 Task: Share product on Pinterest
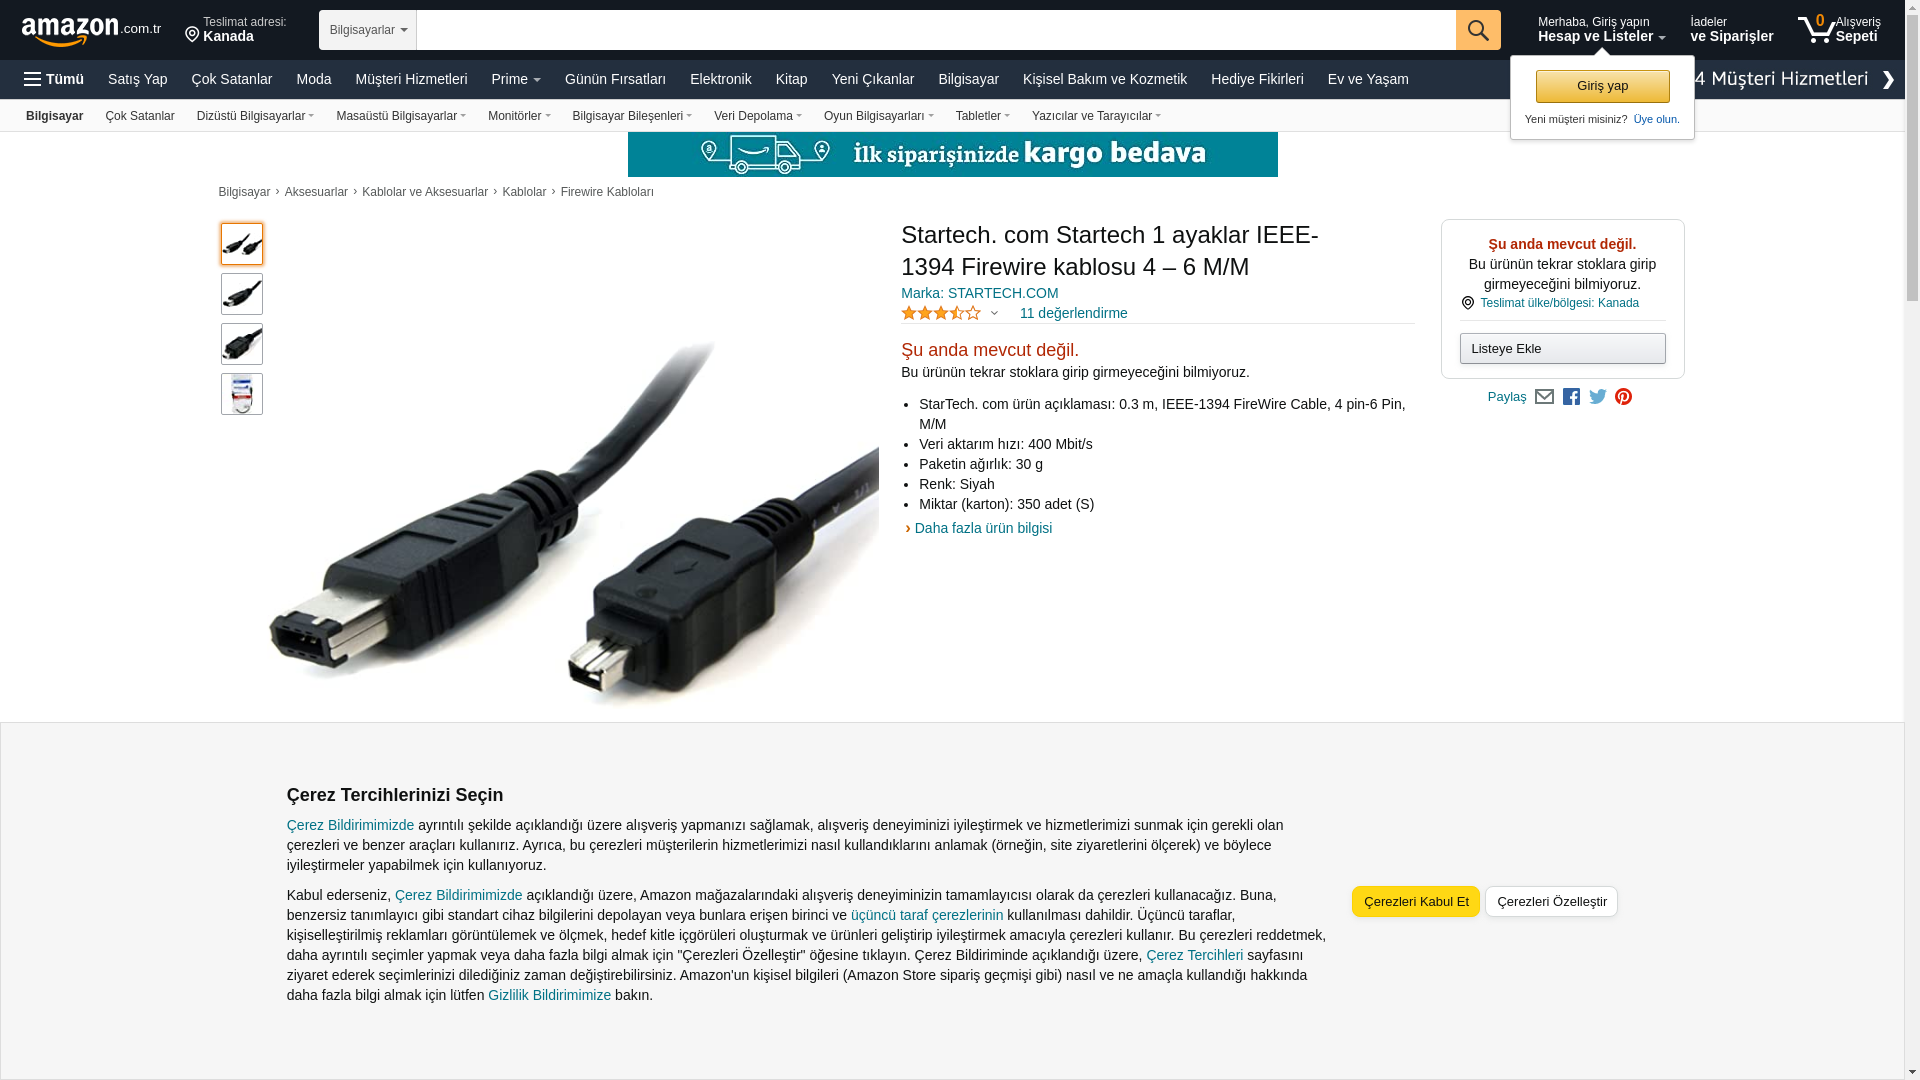1624,397
